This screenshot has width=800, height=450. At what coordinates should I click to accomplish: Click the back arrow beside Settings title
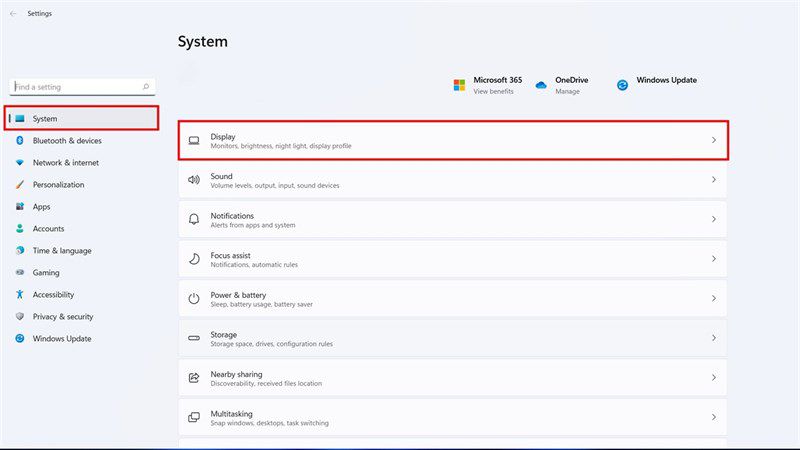coord(13,14)
